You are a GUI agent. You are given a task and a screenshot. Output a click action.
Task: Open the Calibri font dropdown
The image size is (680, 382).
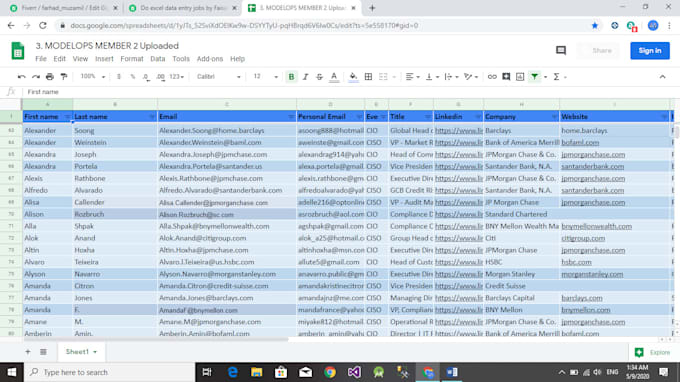(x=218, y=77)
